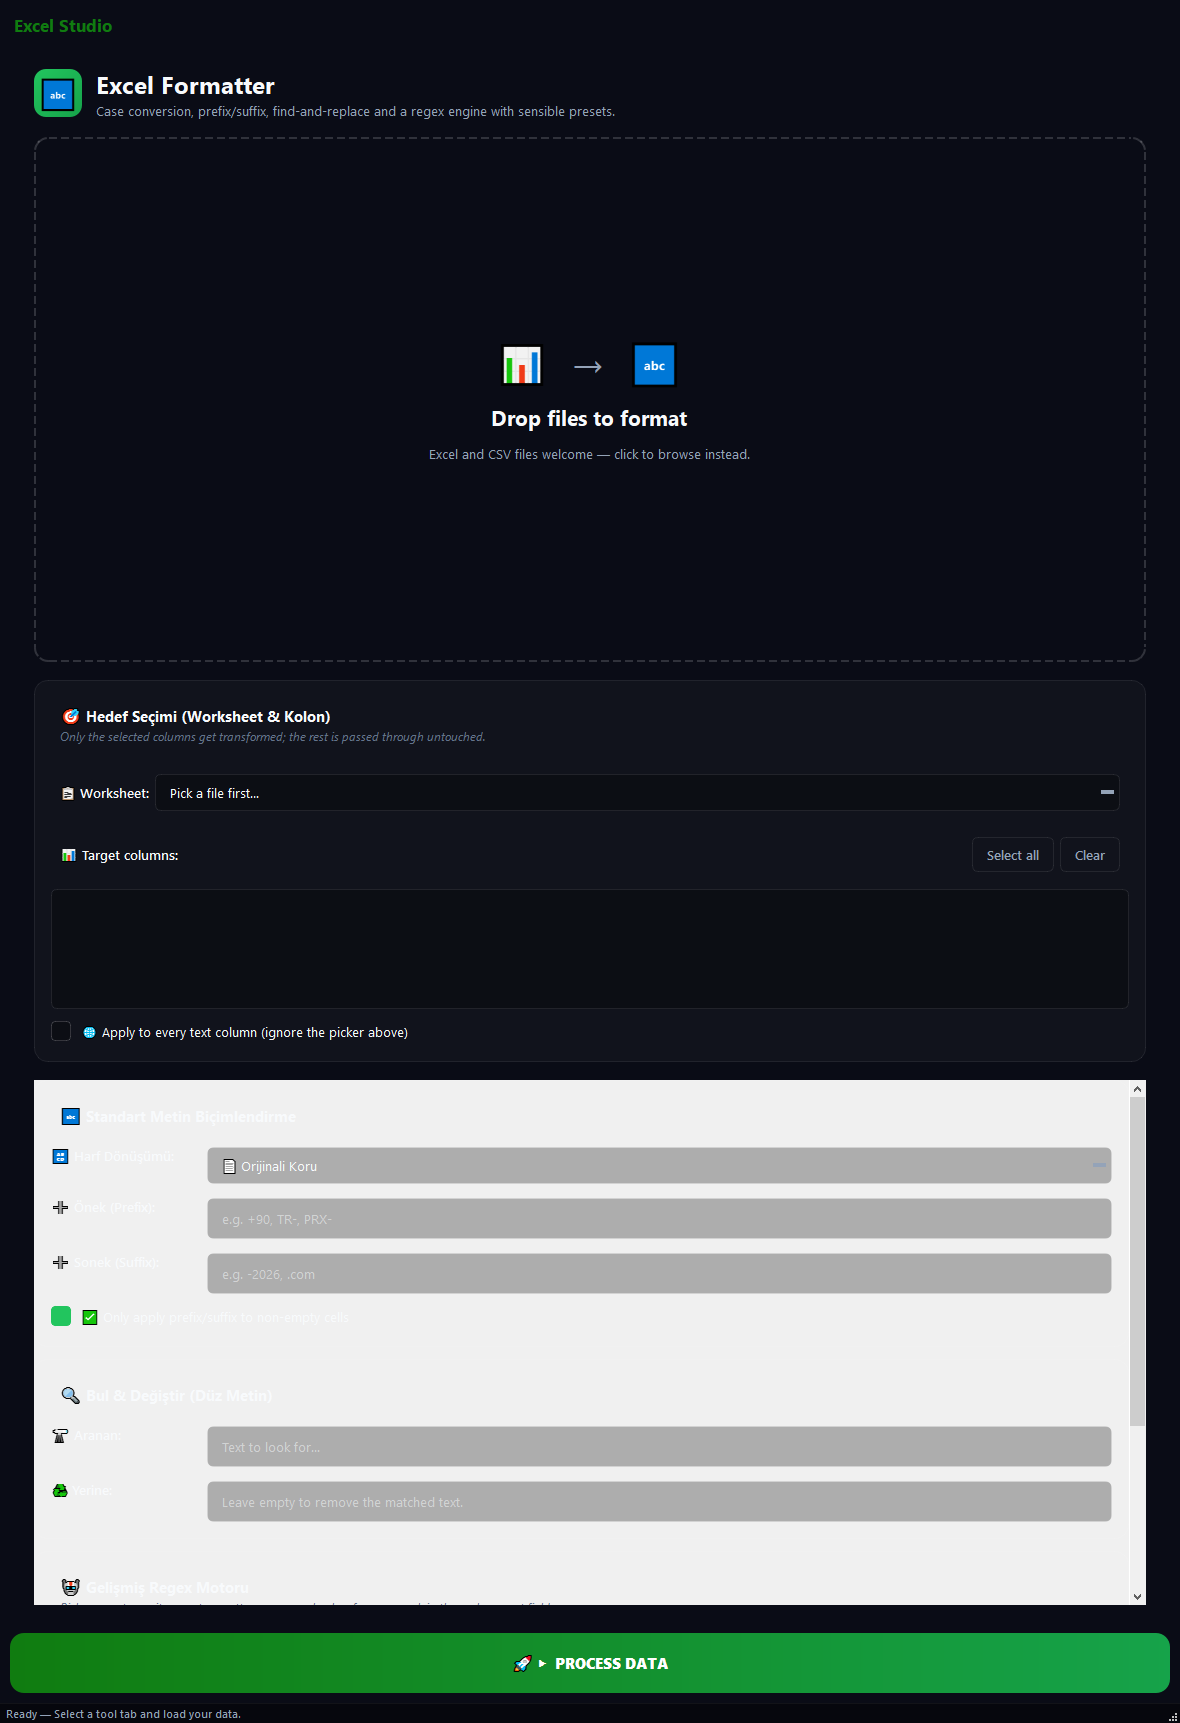
Task: Click the bar chart icon in drop zone
Action: click(x=522, y=365)
